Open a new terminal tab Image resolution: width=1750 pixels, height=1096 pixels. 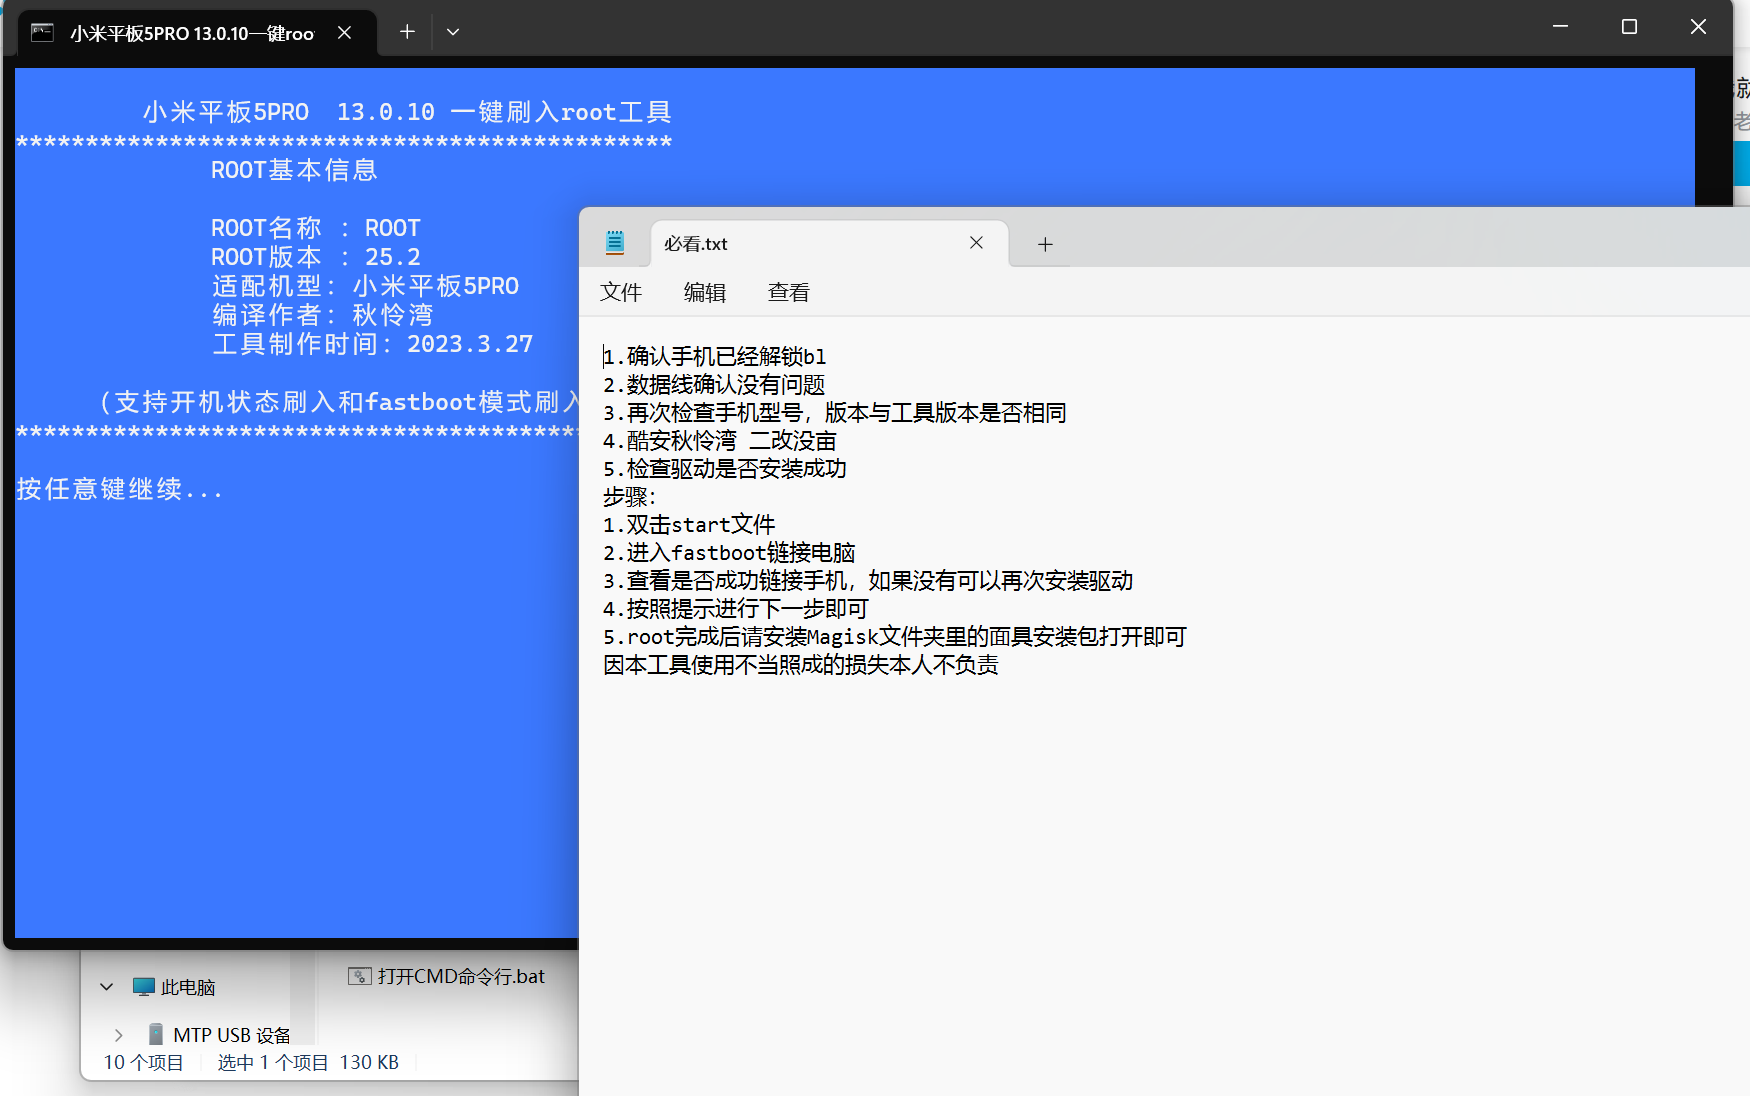407,32
